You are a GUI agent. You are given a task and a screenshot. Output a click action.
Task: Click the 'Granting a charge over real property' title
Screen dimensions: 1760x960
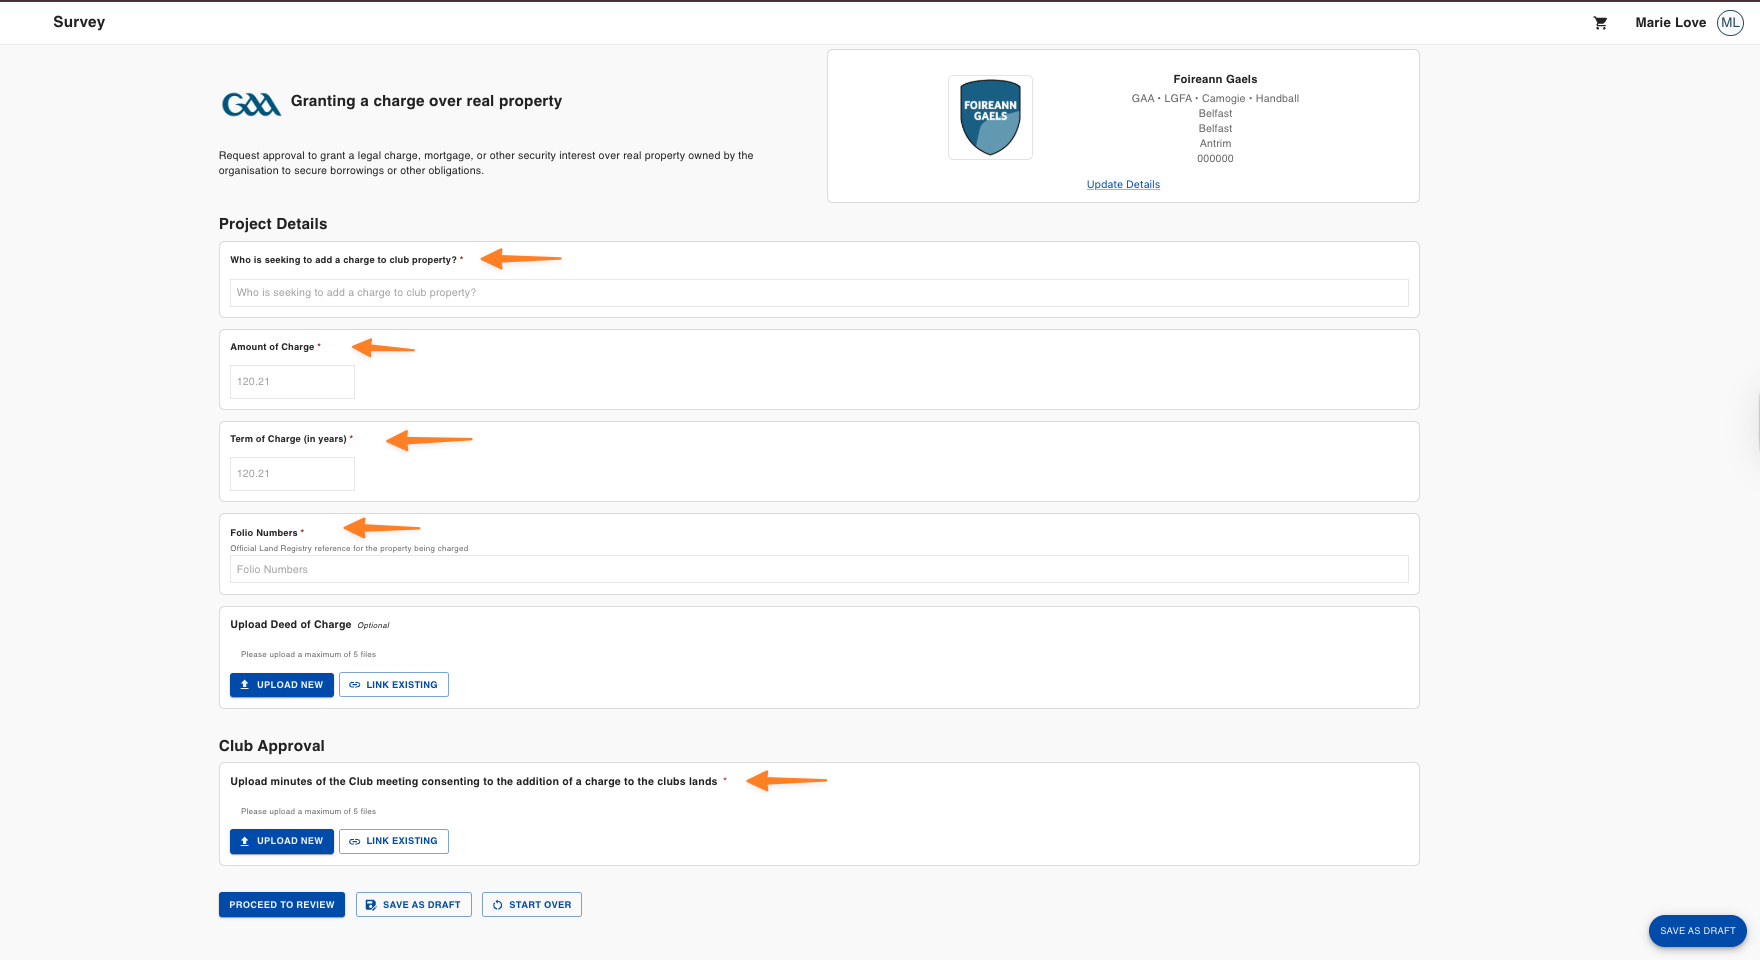(426, 101)
